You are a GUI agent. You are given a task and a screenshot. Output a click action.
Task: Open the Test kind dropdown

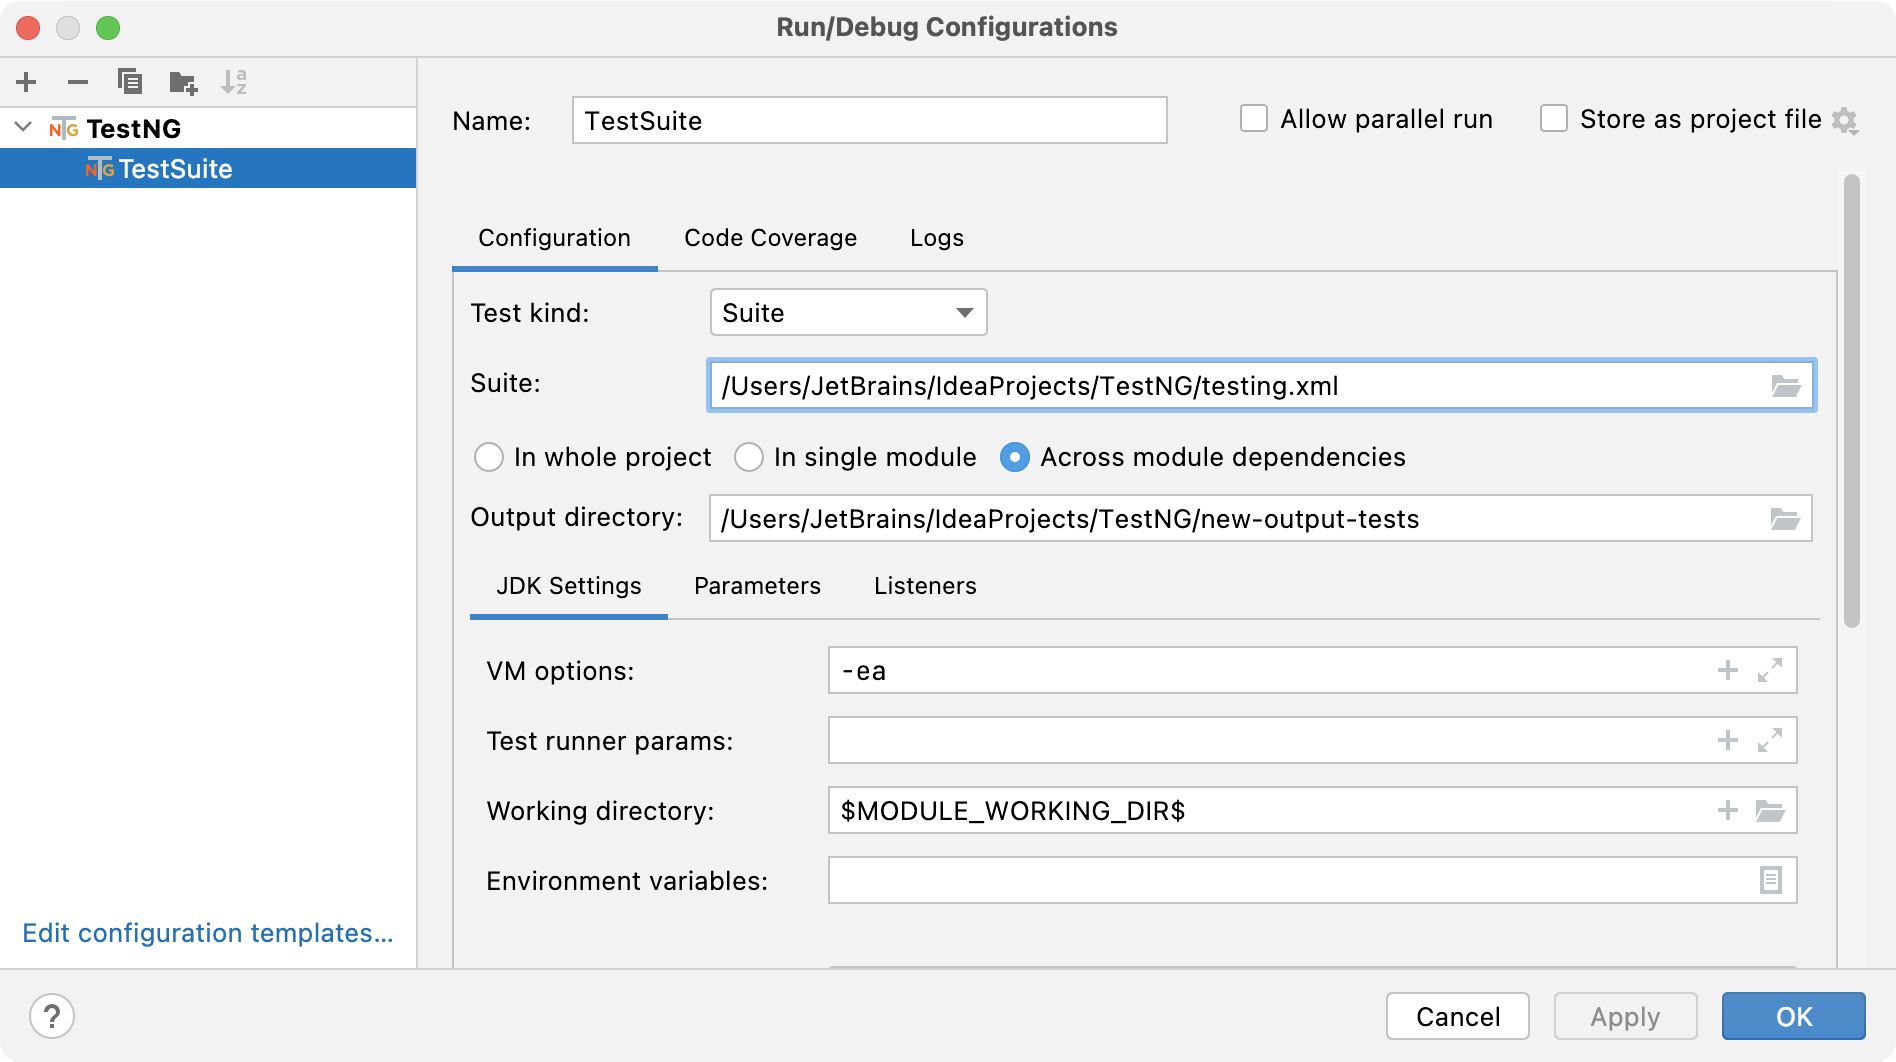tap(848, 312)
